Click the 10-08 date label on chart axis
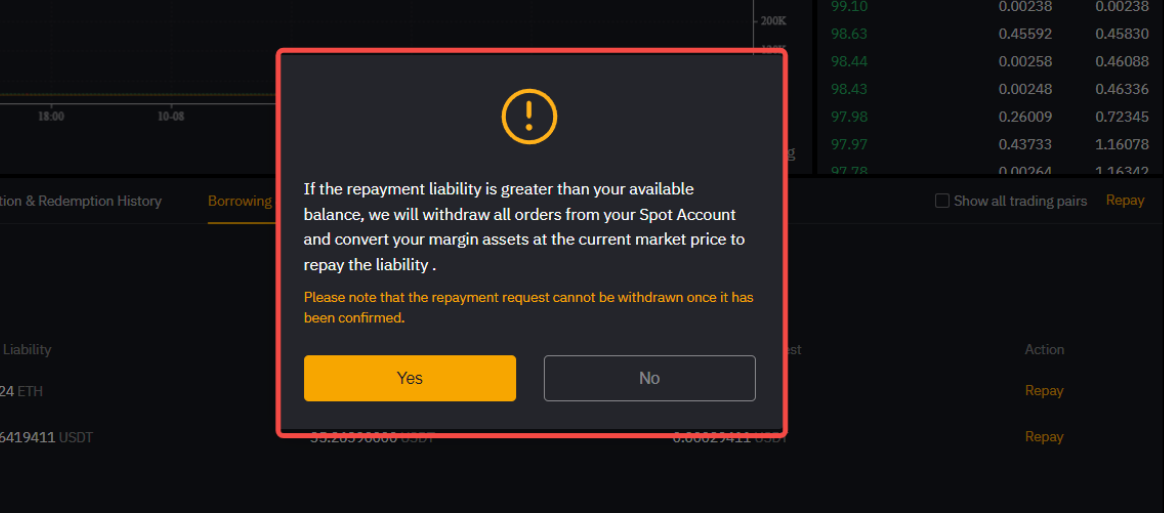The width and height of the screenshot is (1164, 513). [x=171, y=117]
